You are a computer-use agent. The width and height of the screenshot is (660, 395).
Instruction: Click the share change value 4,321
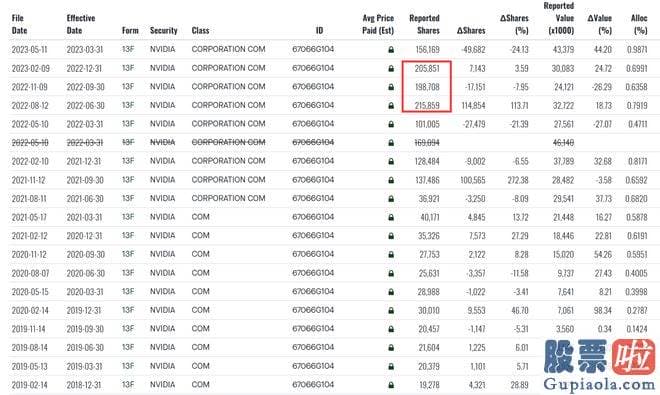[x=477, y=385]
